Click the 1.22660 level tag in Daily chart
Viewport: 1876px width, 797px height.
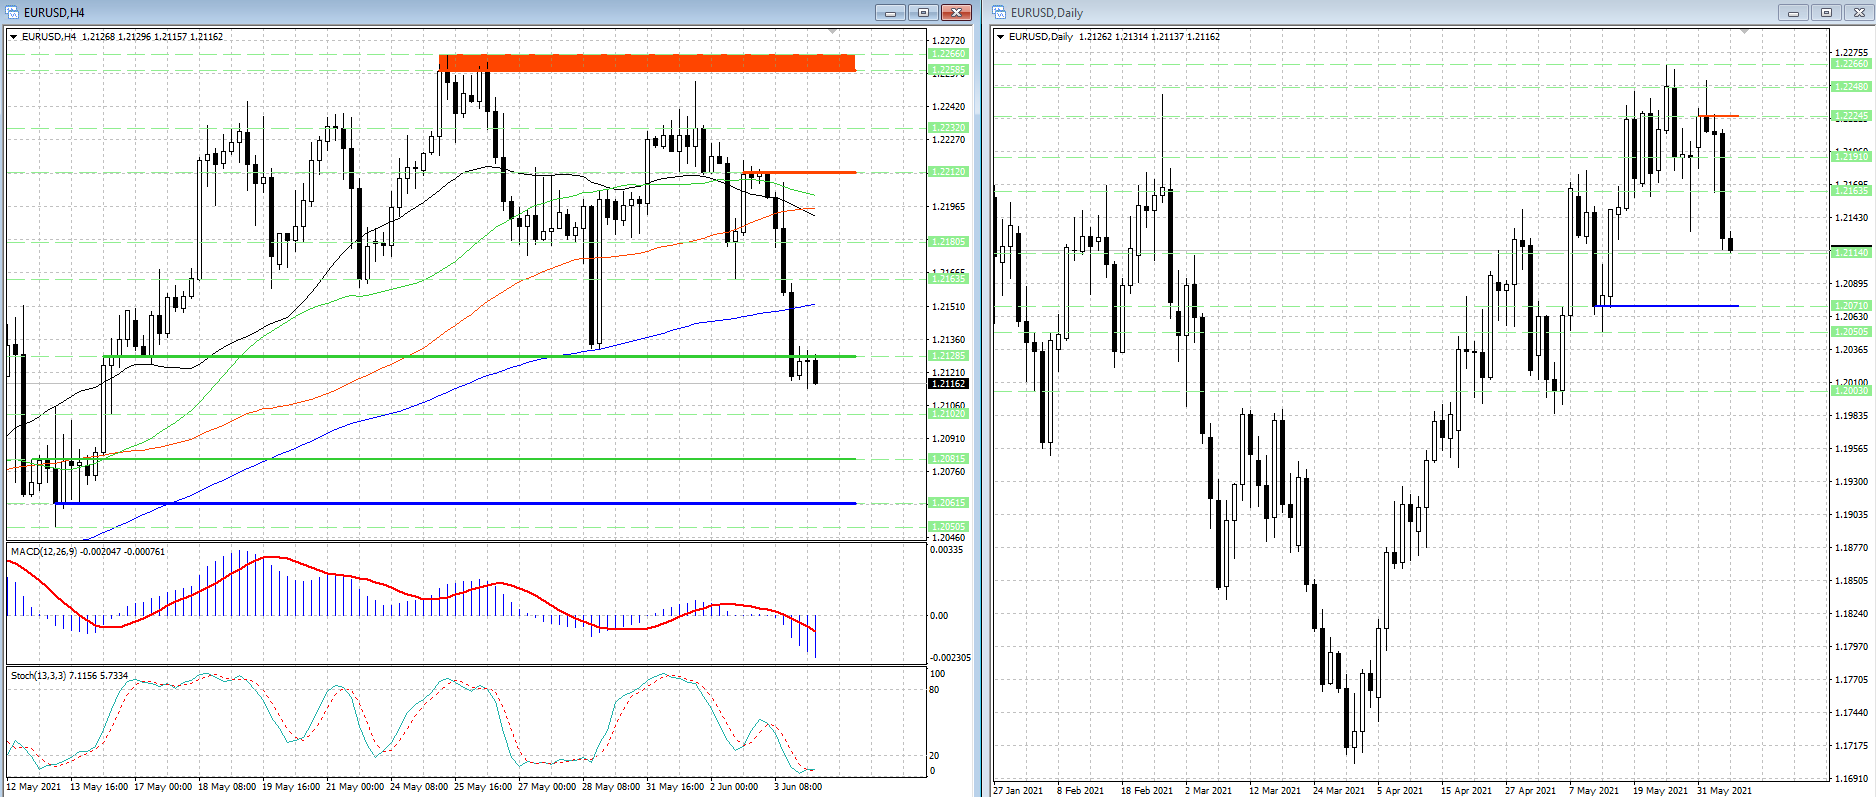point(1851,64)
